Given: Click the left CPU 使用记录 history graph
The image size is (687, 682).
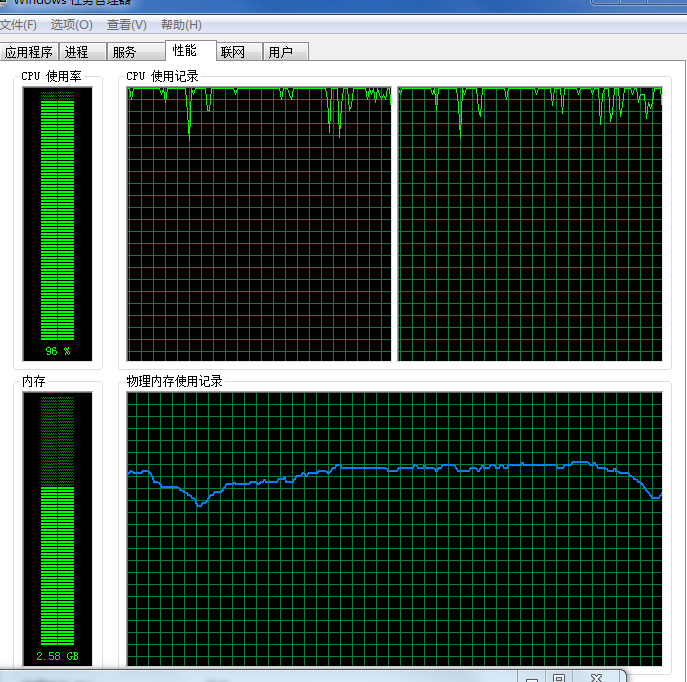Looking at the screenshot, I should point(259,224).
